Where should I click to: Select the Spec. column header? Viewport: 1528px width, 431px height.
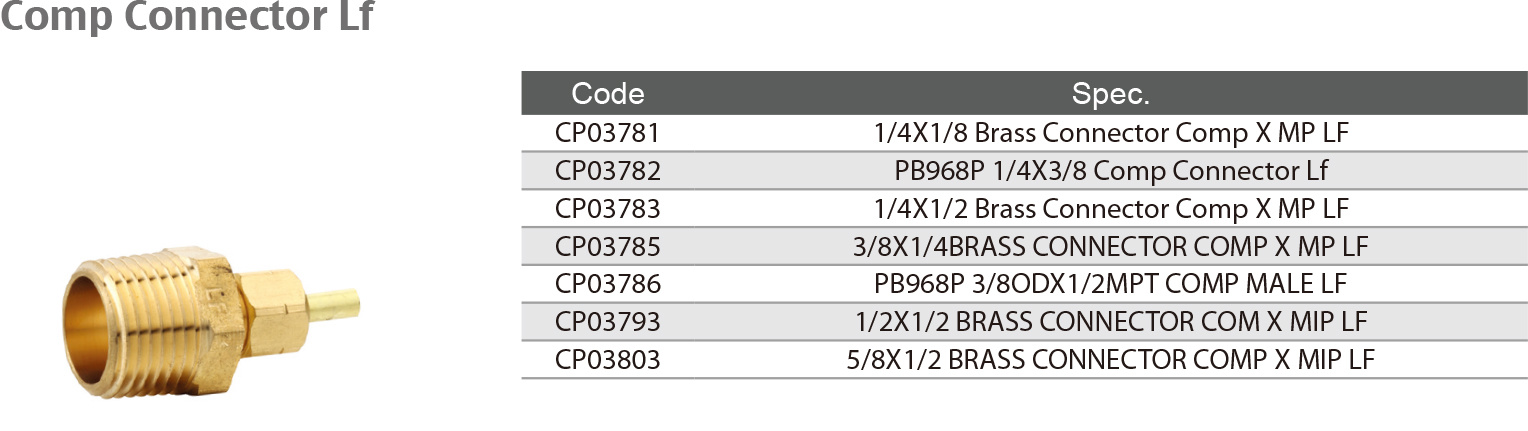(x=1111, y=94)
